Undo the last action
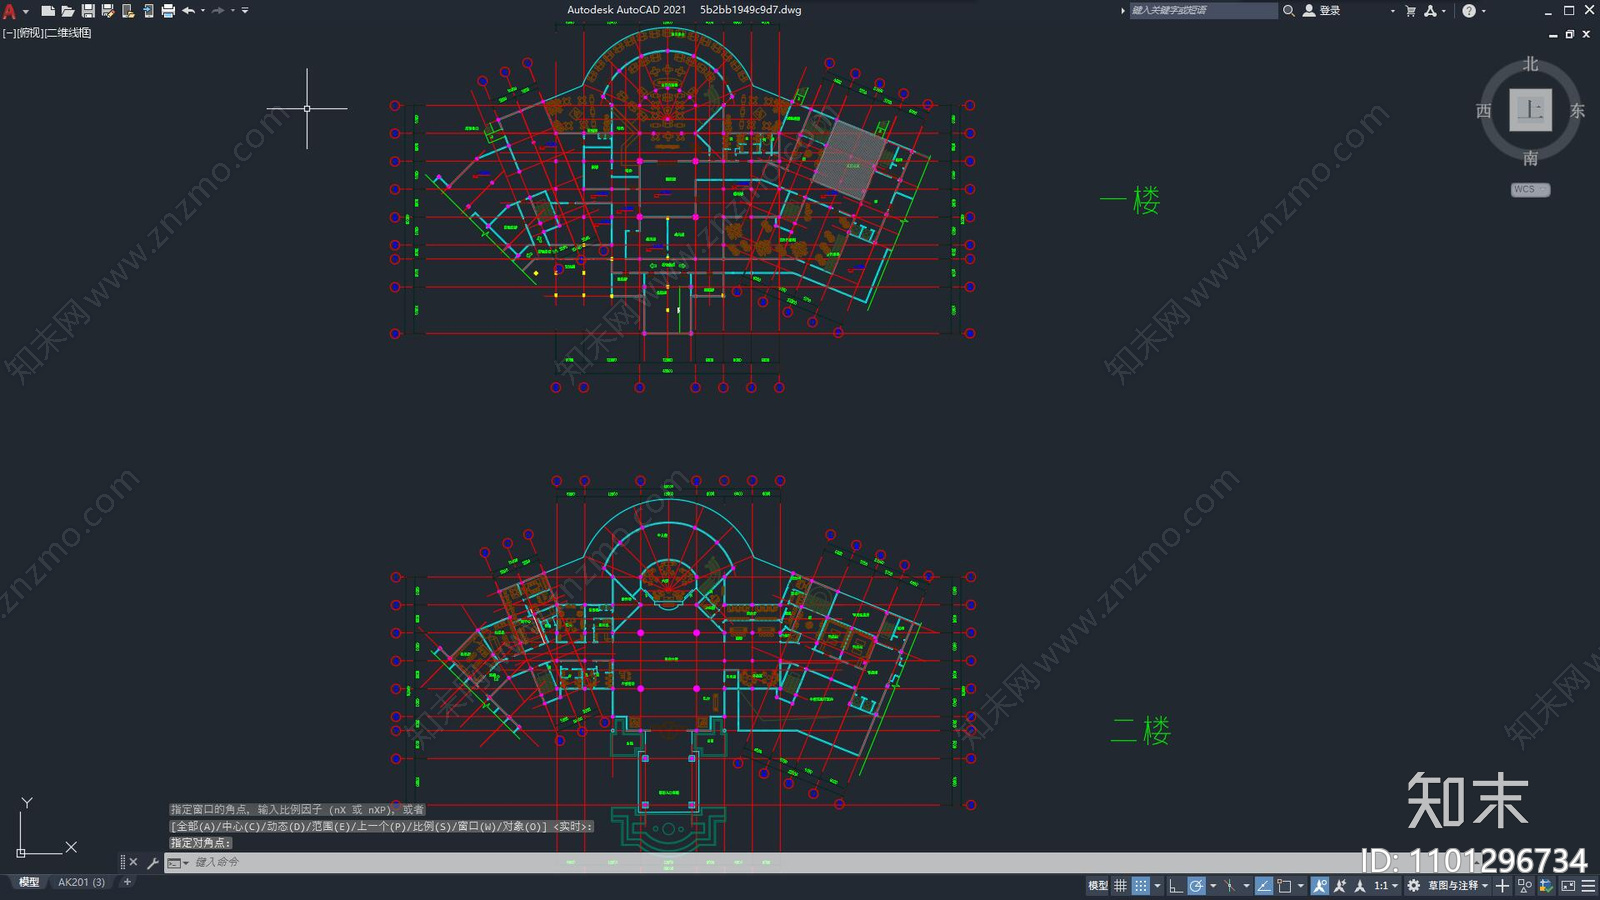The width and height of the screenshot is (1600, 900). tap(188, 11)
